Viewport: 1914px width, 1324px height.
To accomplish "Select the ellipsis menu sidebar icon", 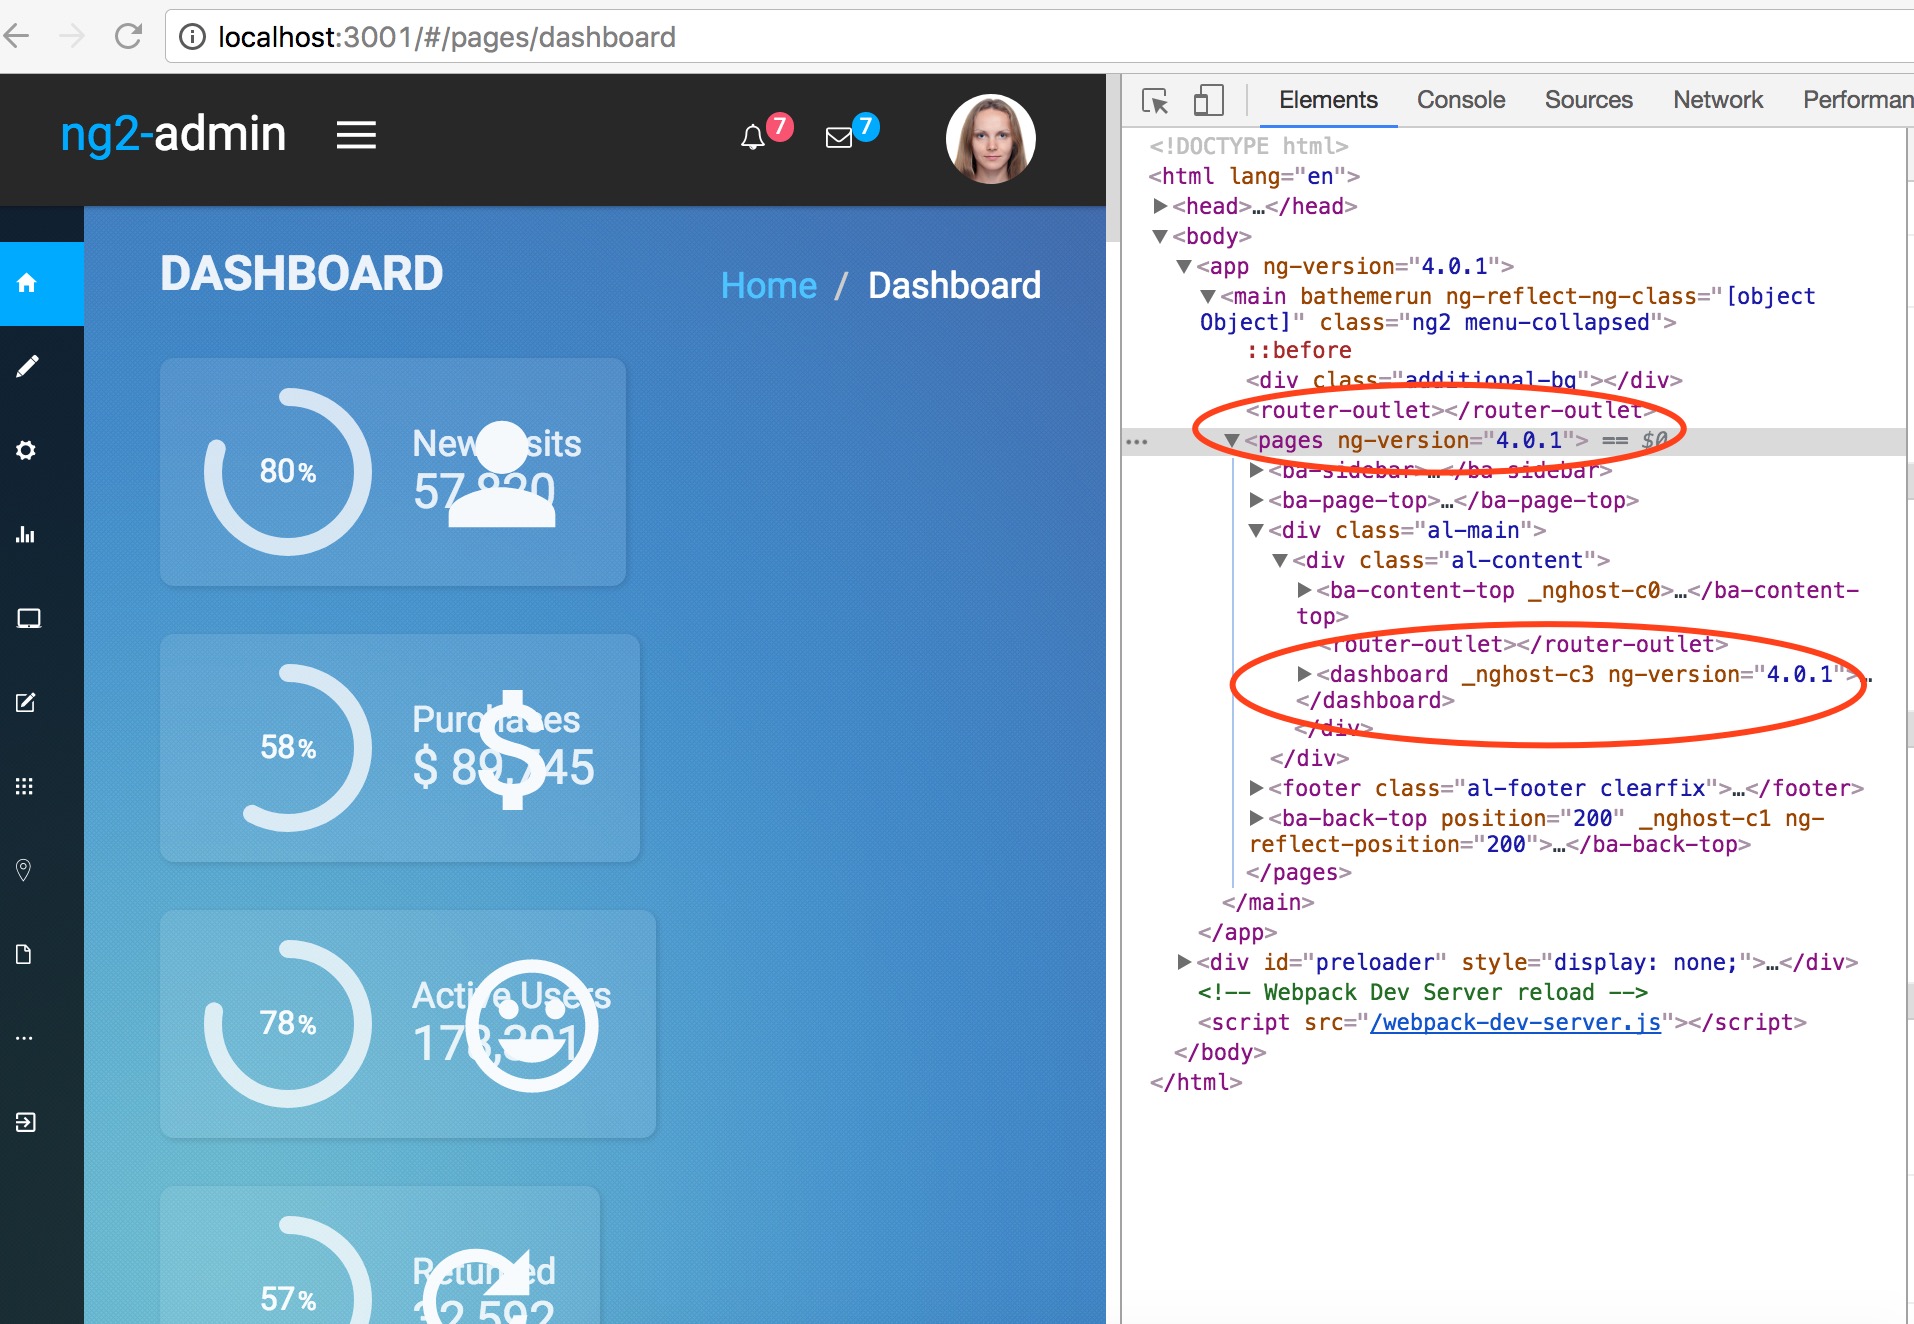I will tap(25, 1038).
